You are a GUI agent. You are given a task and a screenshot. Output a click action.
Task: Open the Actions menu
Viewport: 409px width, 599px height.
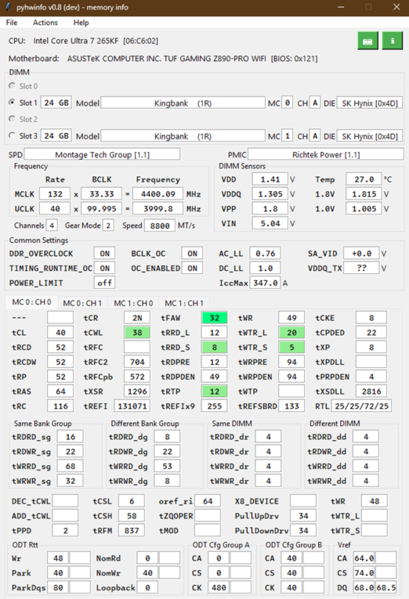coord(45,23)
